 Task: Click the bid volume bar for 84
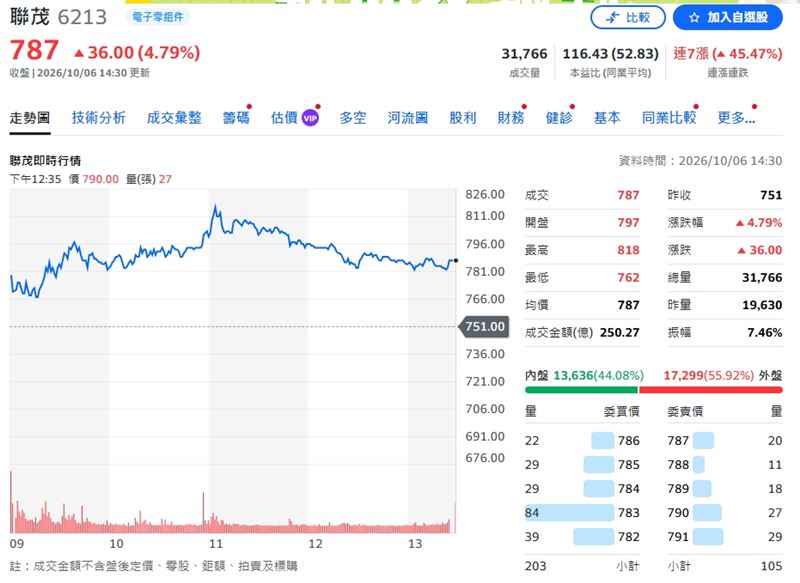click(x=569, y=512)
